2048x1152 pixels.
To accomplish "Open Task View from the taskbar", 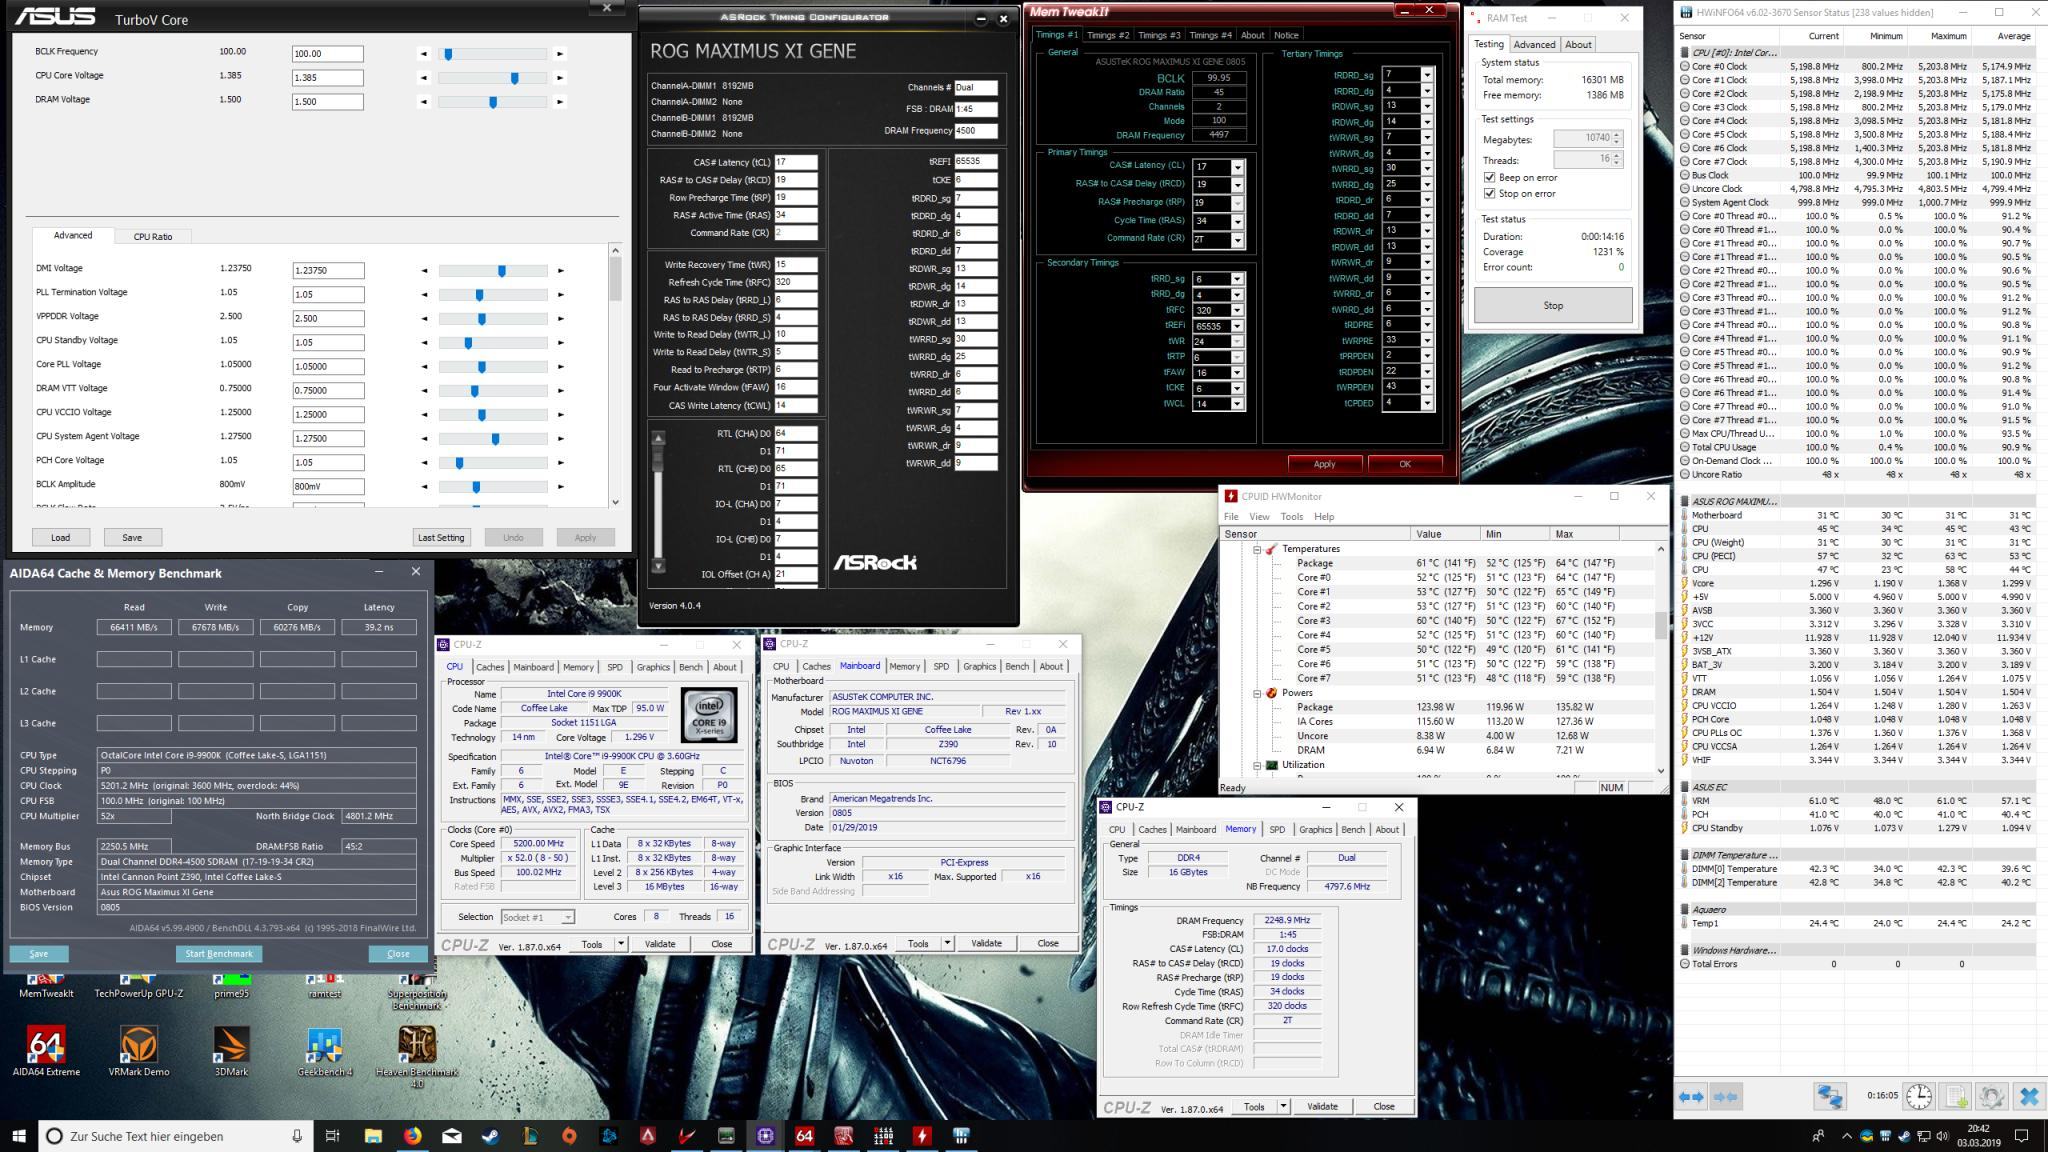I will click(333, 1136).
